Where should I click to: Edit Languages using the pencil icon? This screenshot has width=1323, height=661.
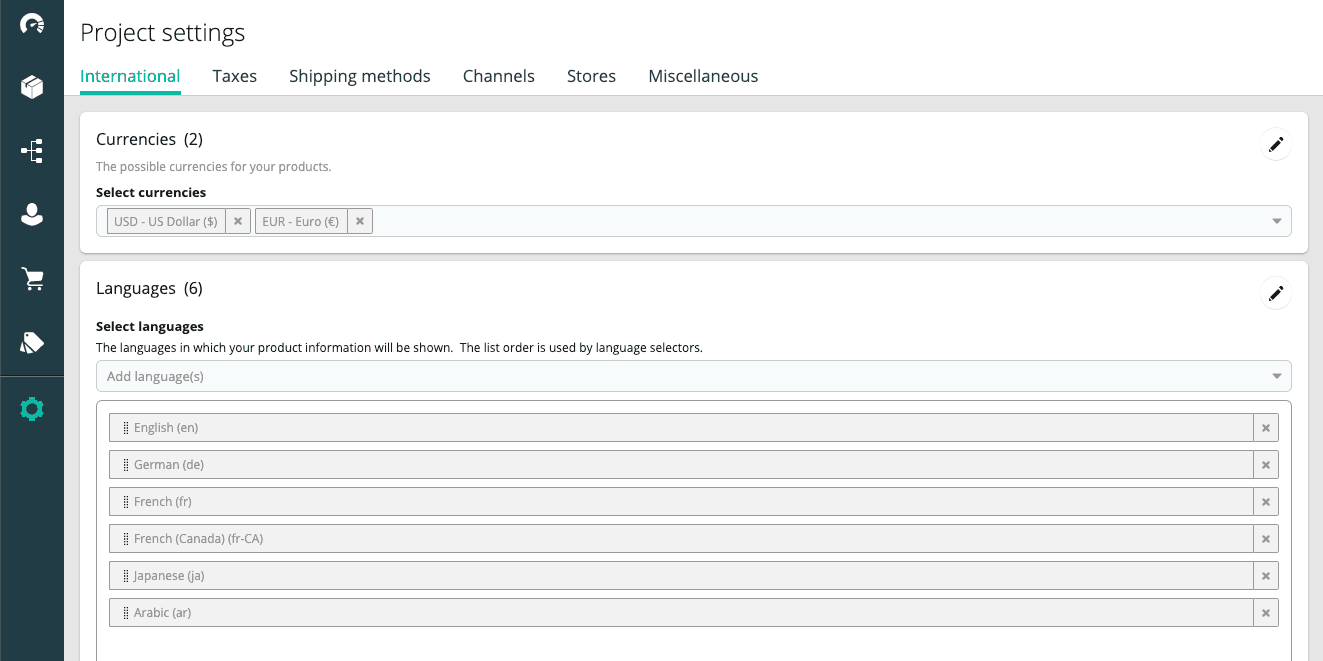1275,293
